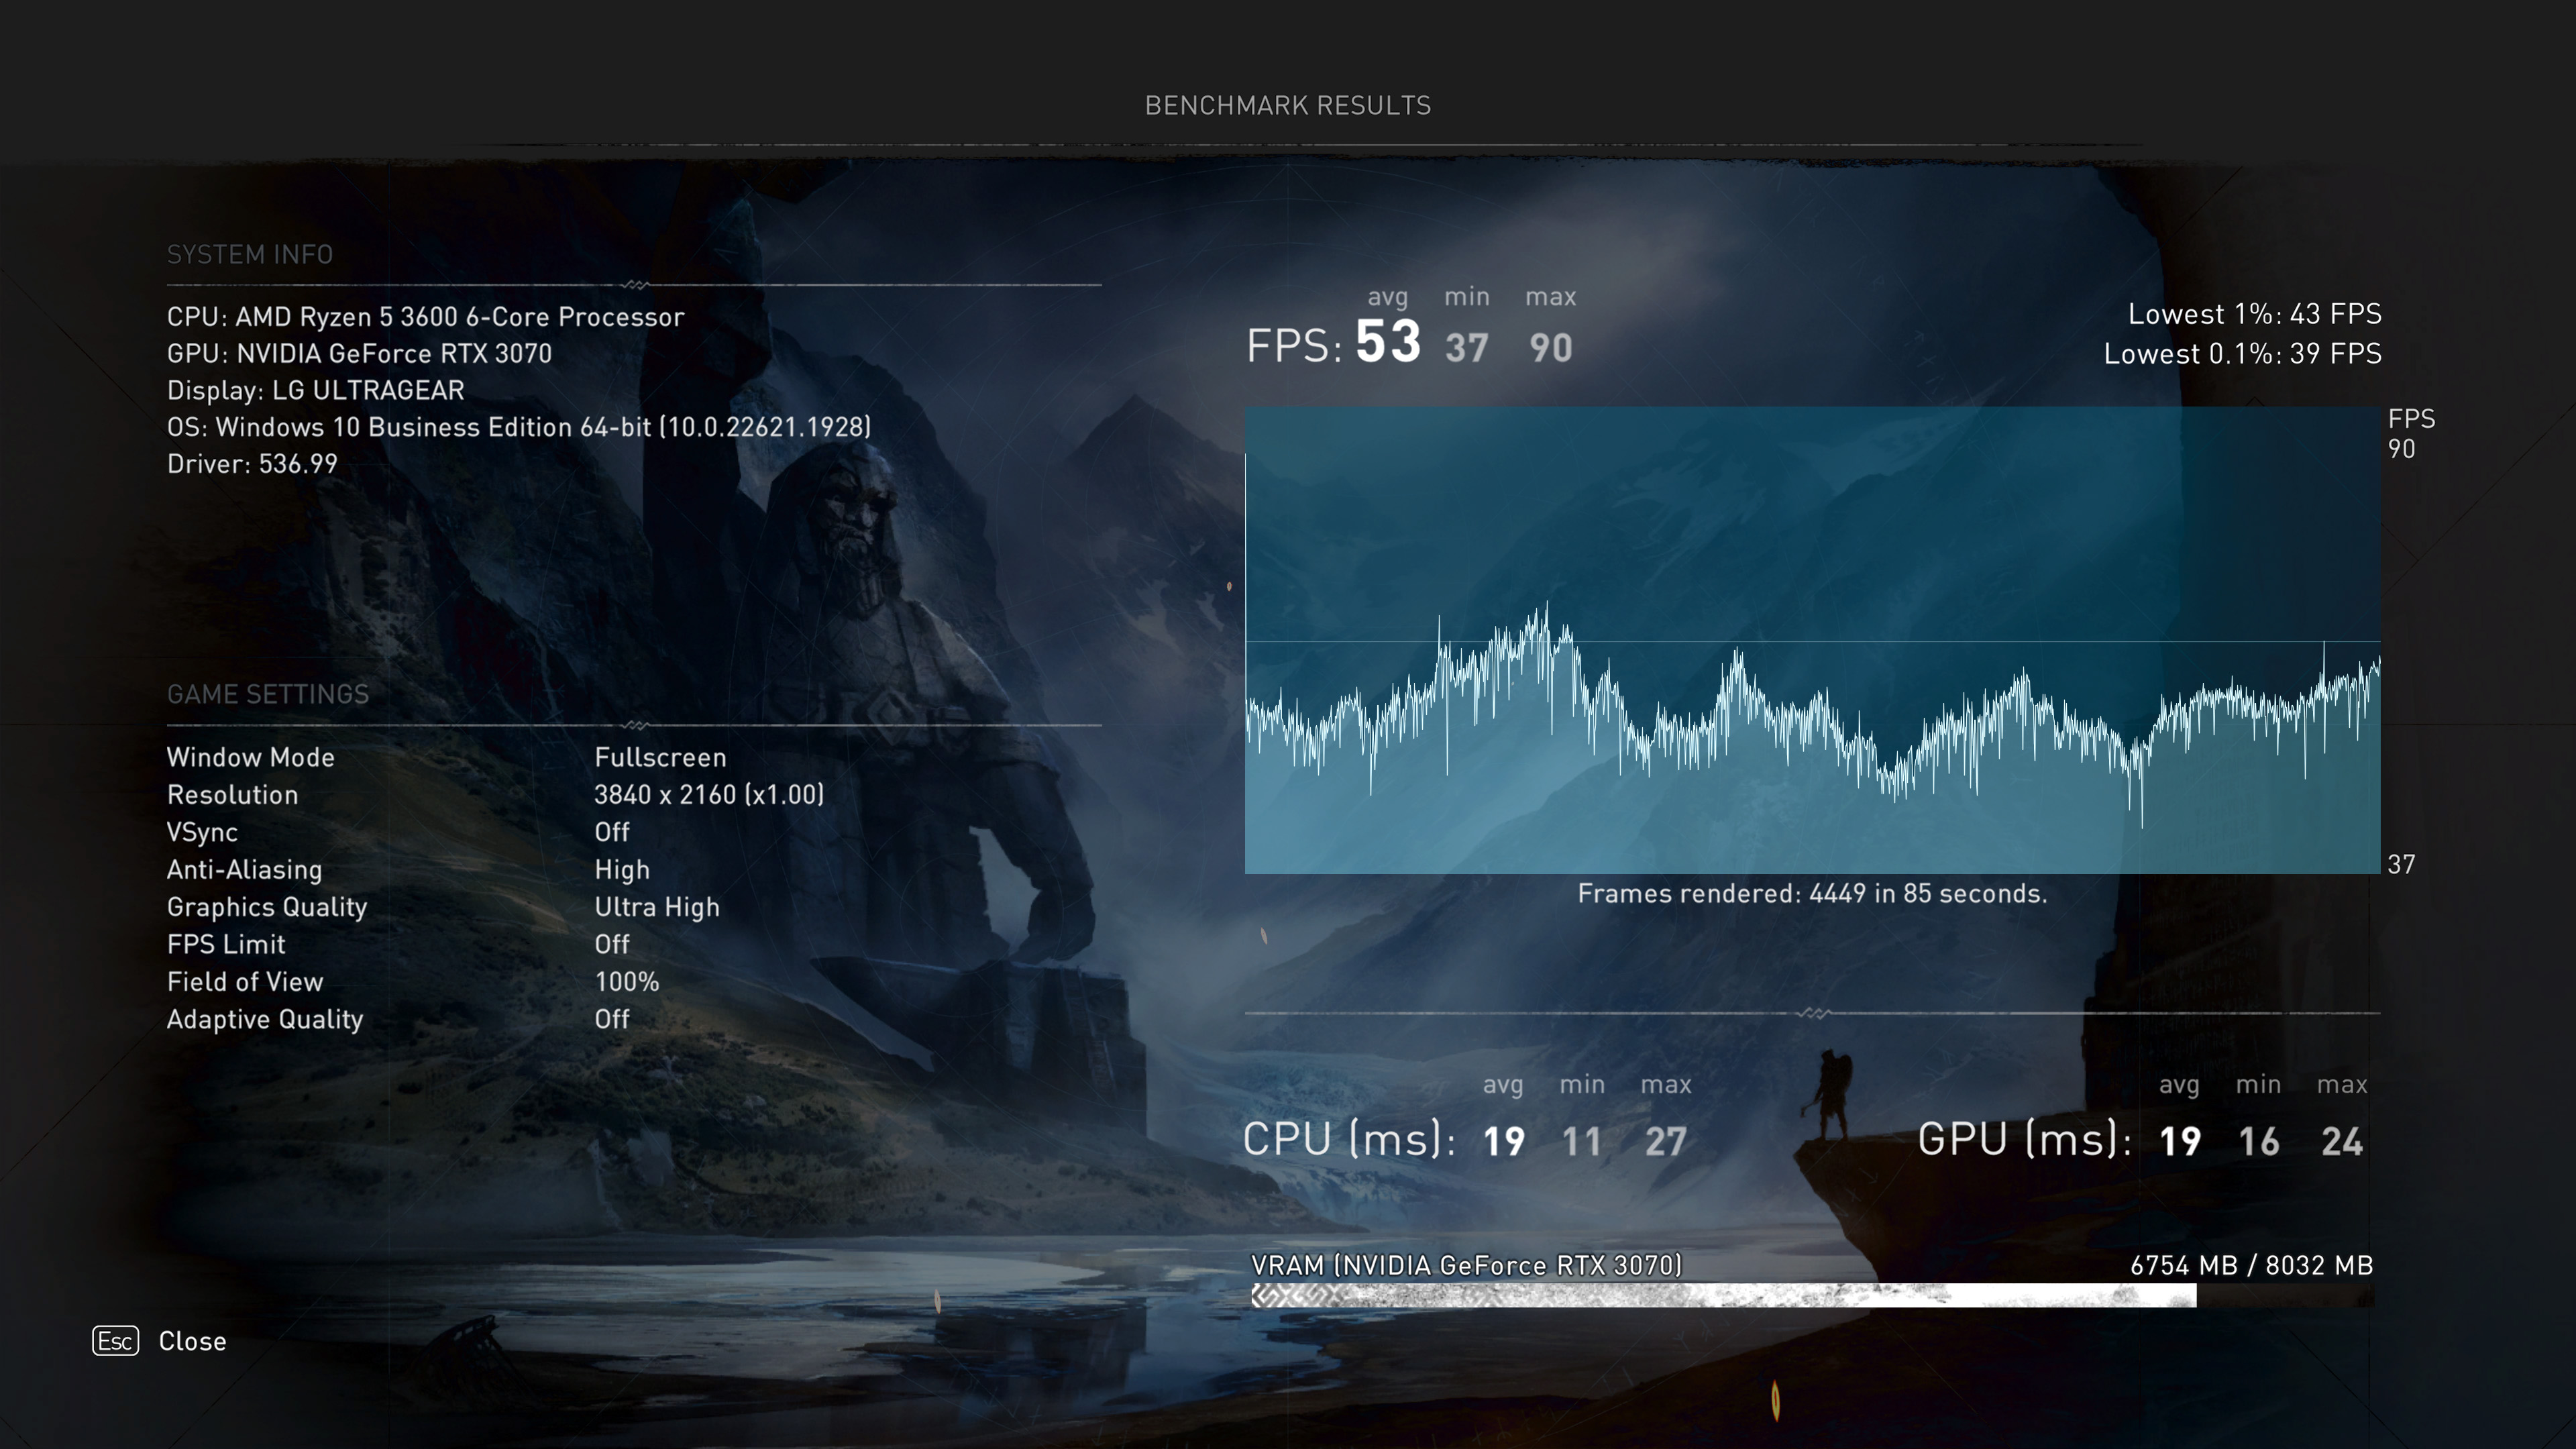The width and height of the screenshot is (2576, 1449).
Task: Click the Lowest 0.1%: 39 FPS text
Action: coord(2243,354)
